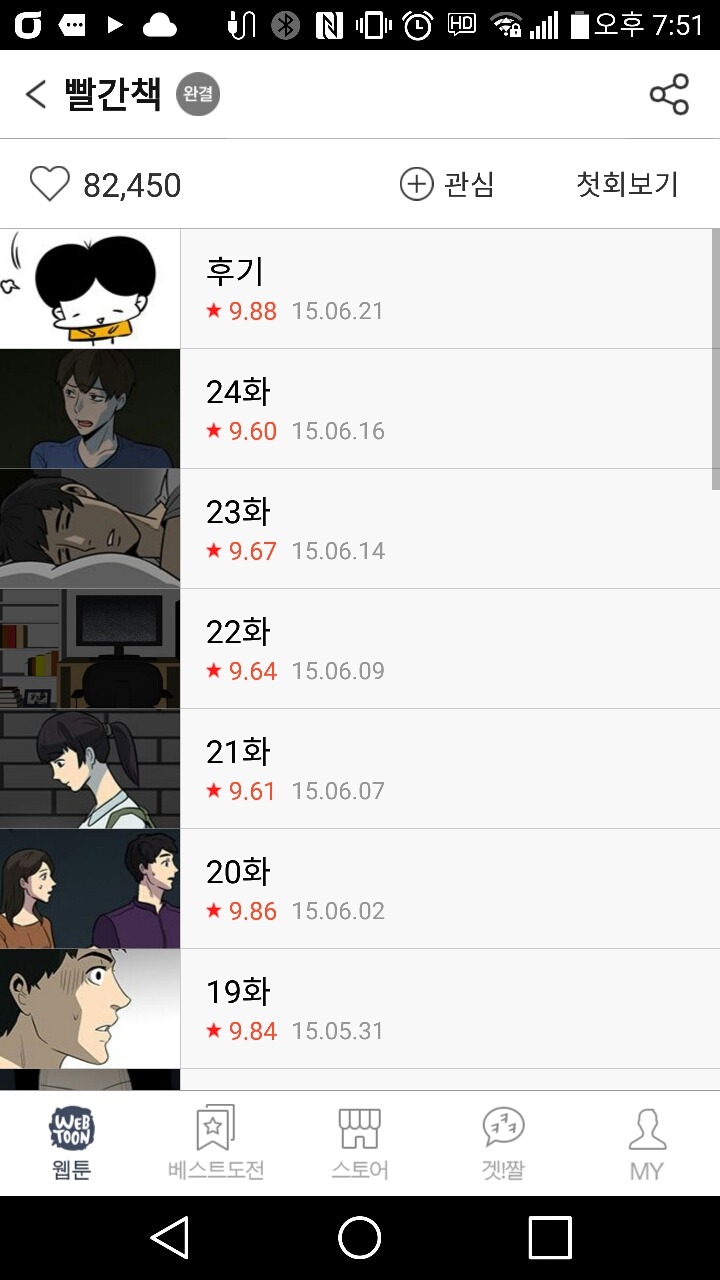
Task: Open 첫회보기 to view the first episode
Action: tap(627, 184)
